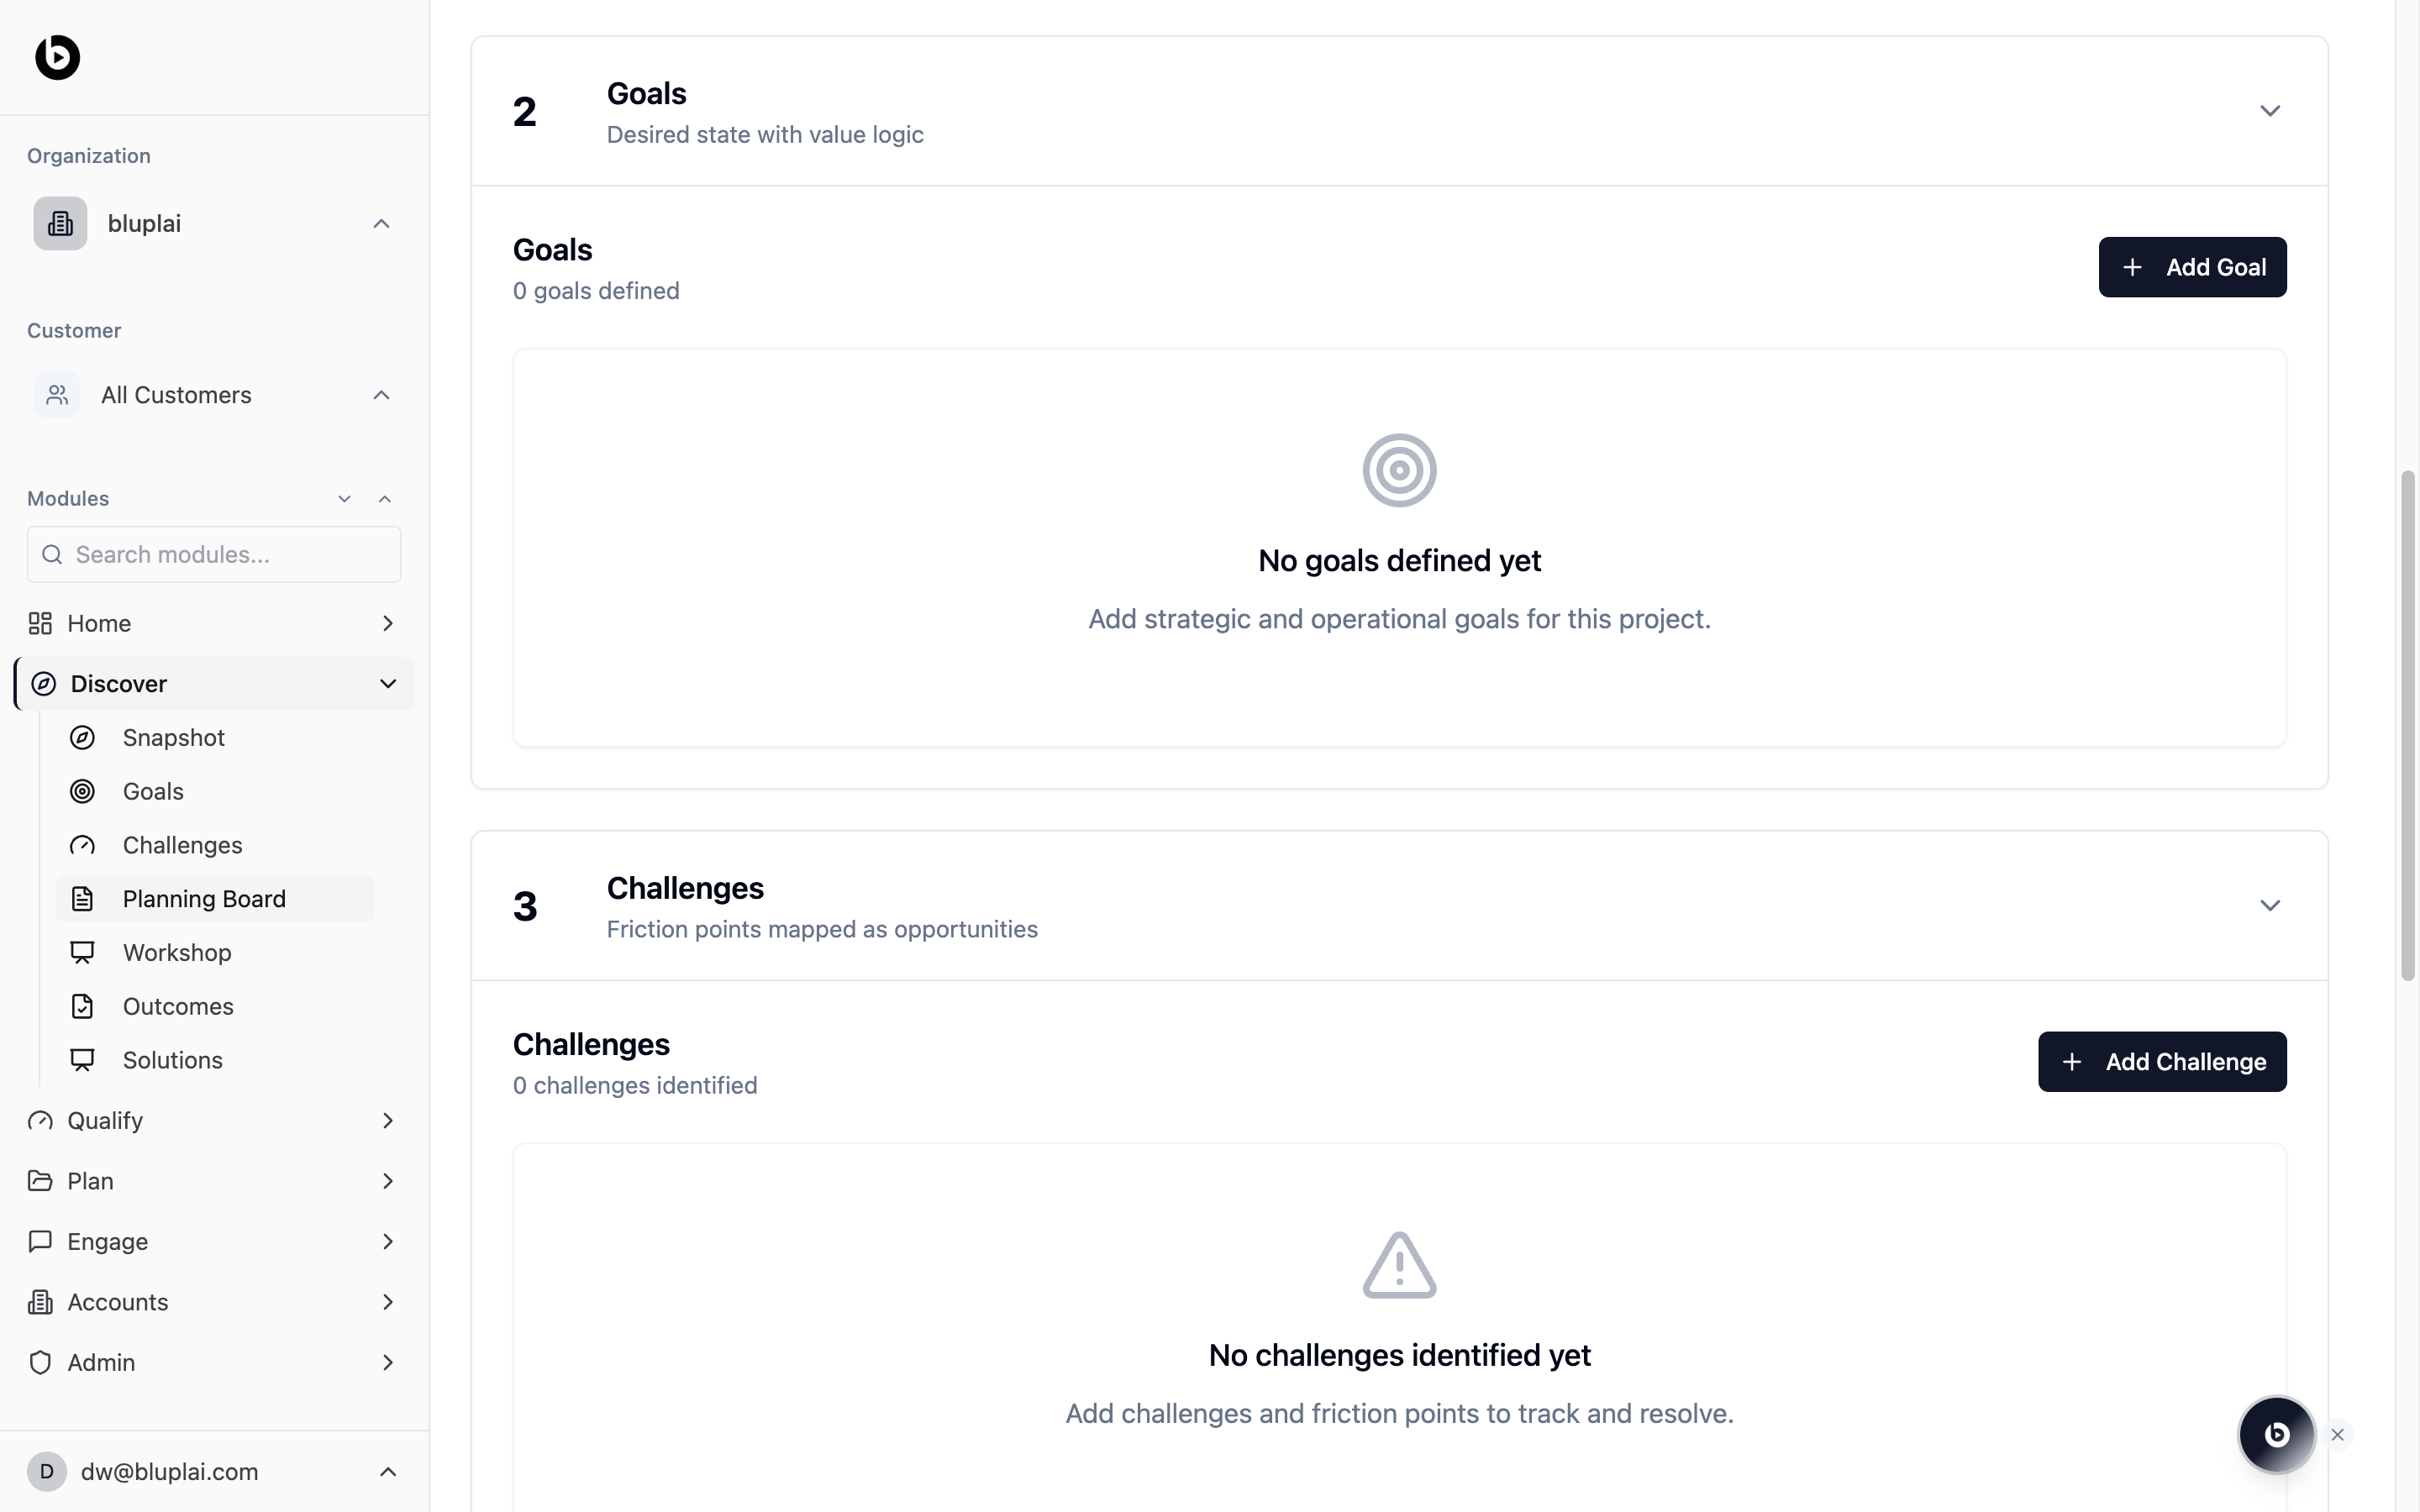Expand all modules with down chevron
The height and width of the screenshot is (1512, 2420).
coord(344,499)
